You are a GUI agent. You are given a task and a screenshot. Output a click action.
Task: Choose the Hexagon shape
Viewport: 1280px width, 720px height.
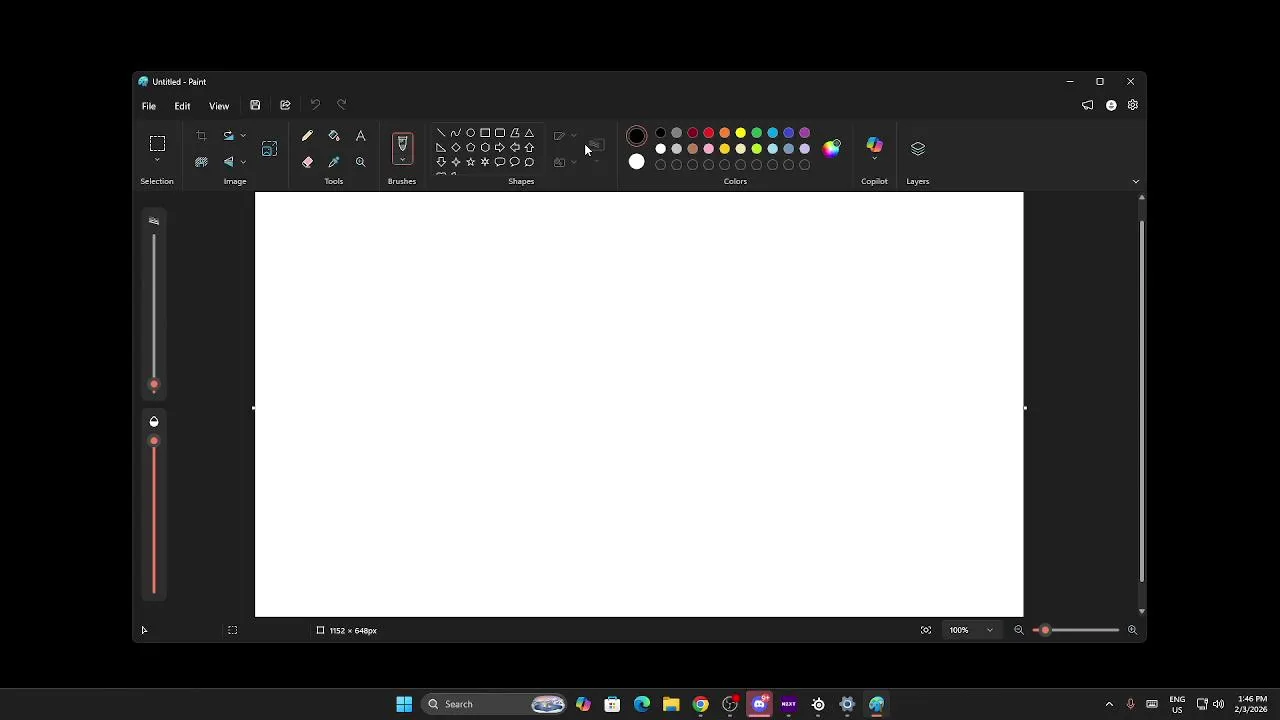[x=485, y=148]
